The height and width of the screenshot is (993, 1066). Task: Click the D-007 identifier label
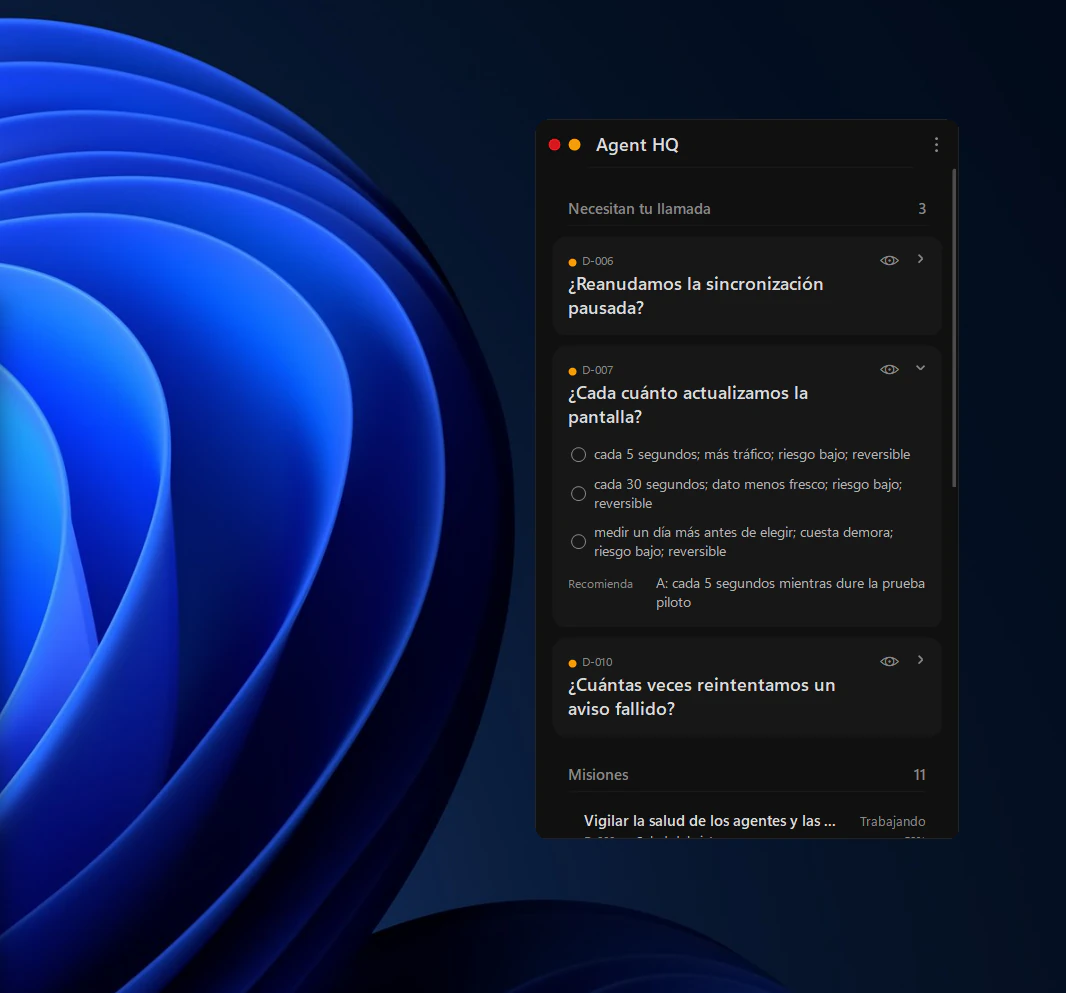pos(598,370)
